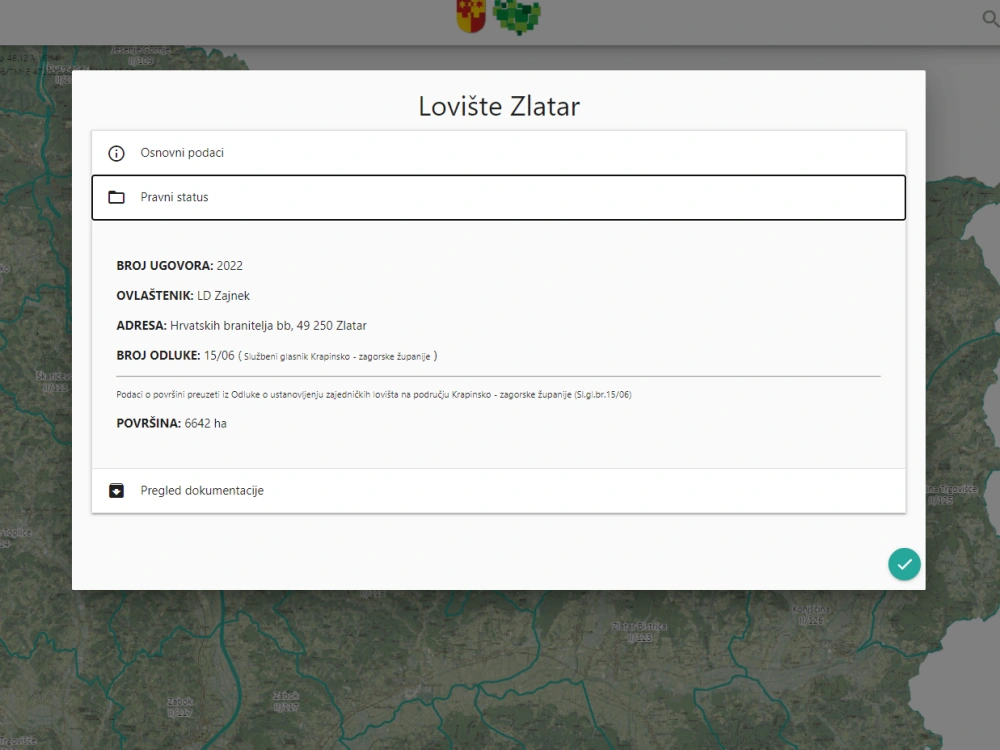Screen dimensions: 1000x750
Task: Expand the Pregled dokumentacije section
Action: 498,490
